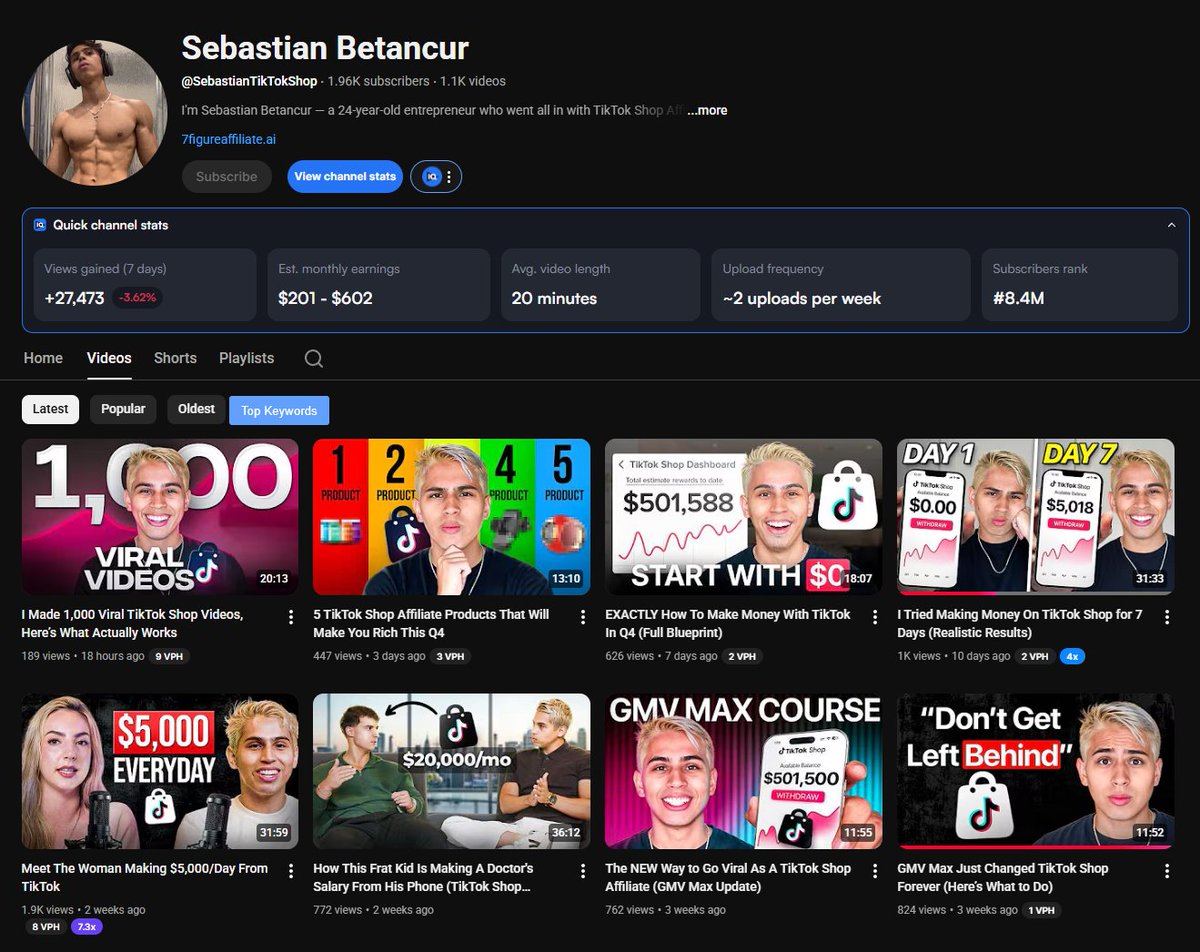Click title GMV Max Just Changed TikTok Shop Forever
This screenshot has width=1200, height=952.
click(x=1003, y=877)
